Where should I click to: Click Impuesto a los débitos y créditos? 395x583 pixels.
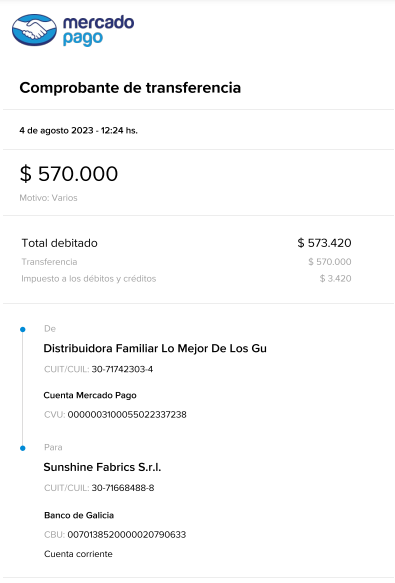(89, 278)
